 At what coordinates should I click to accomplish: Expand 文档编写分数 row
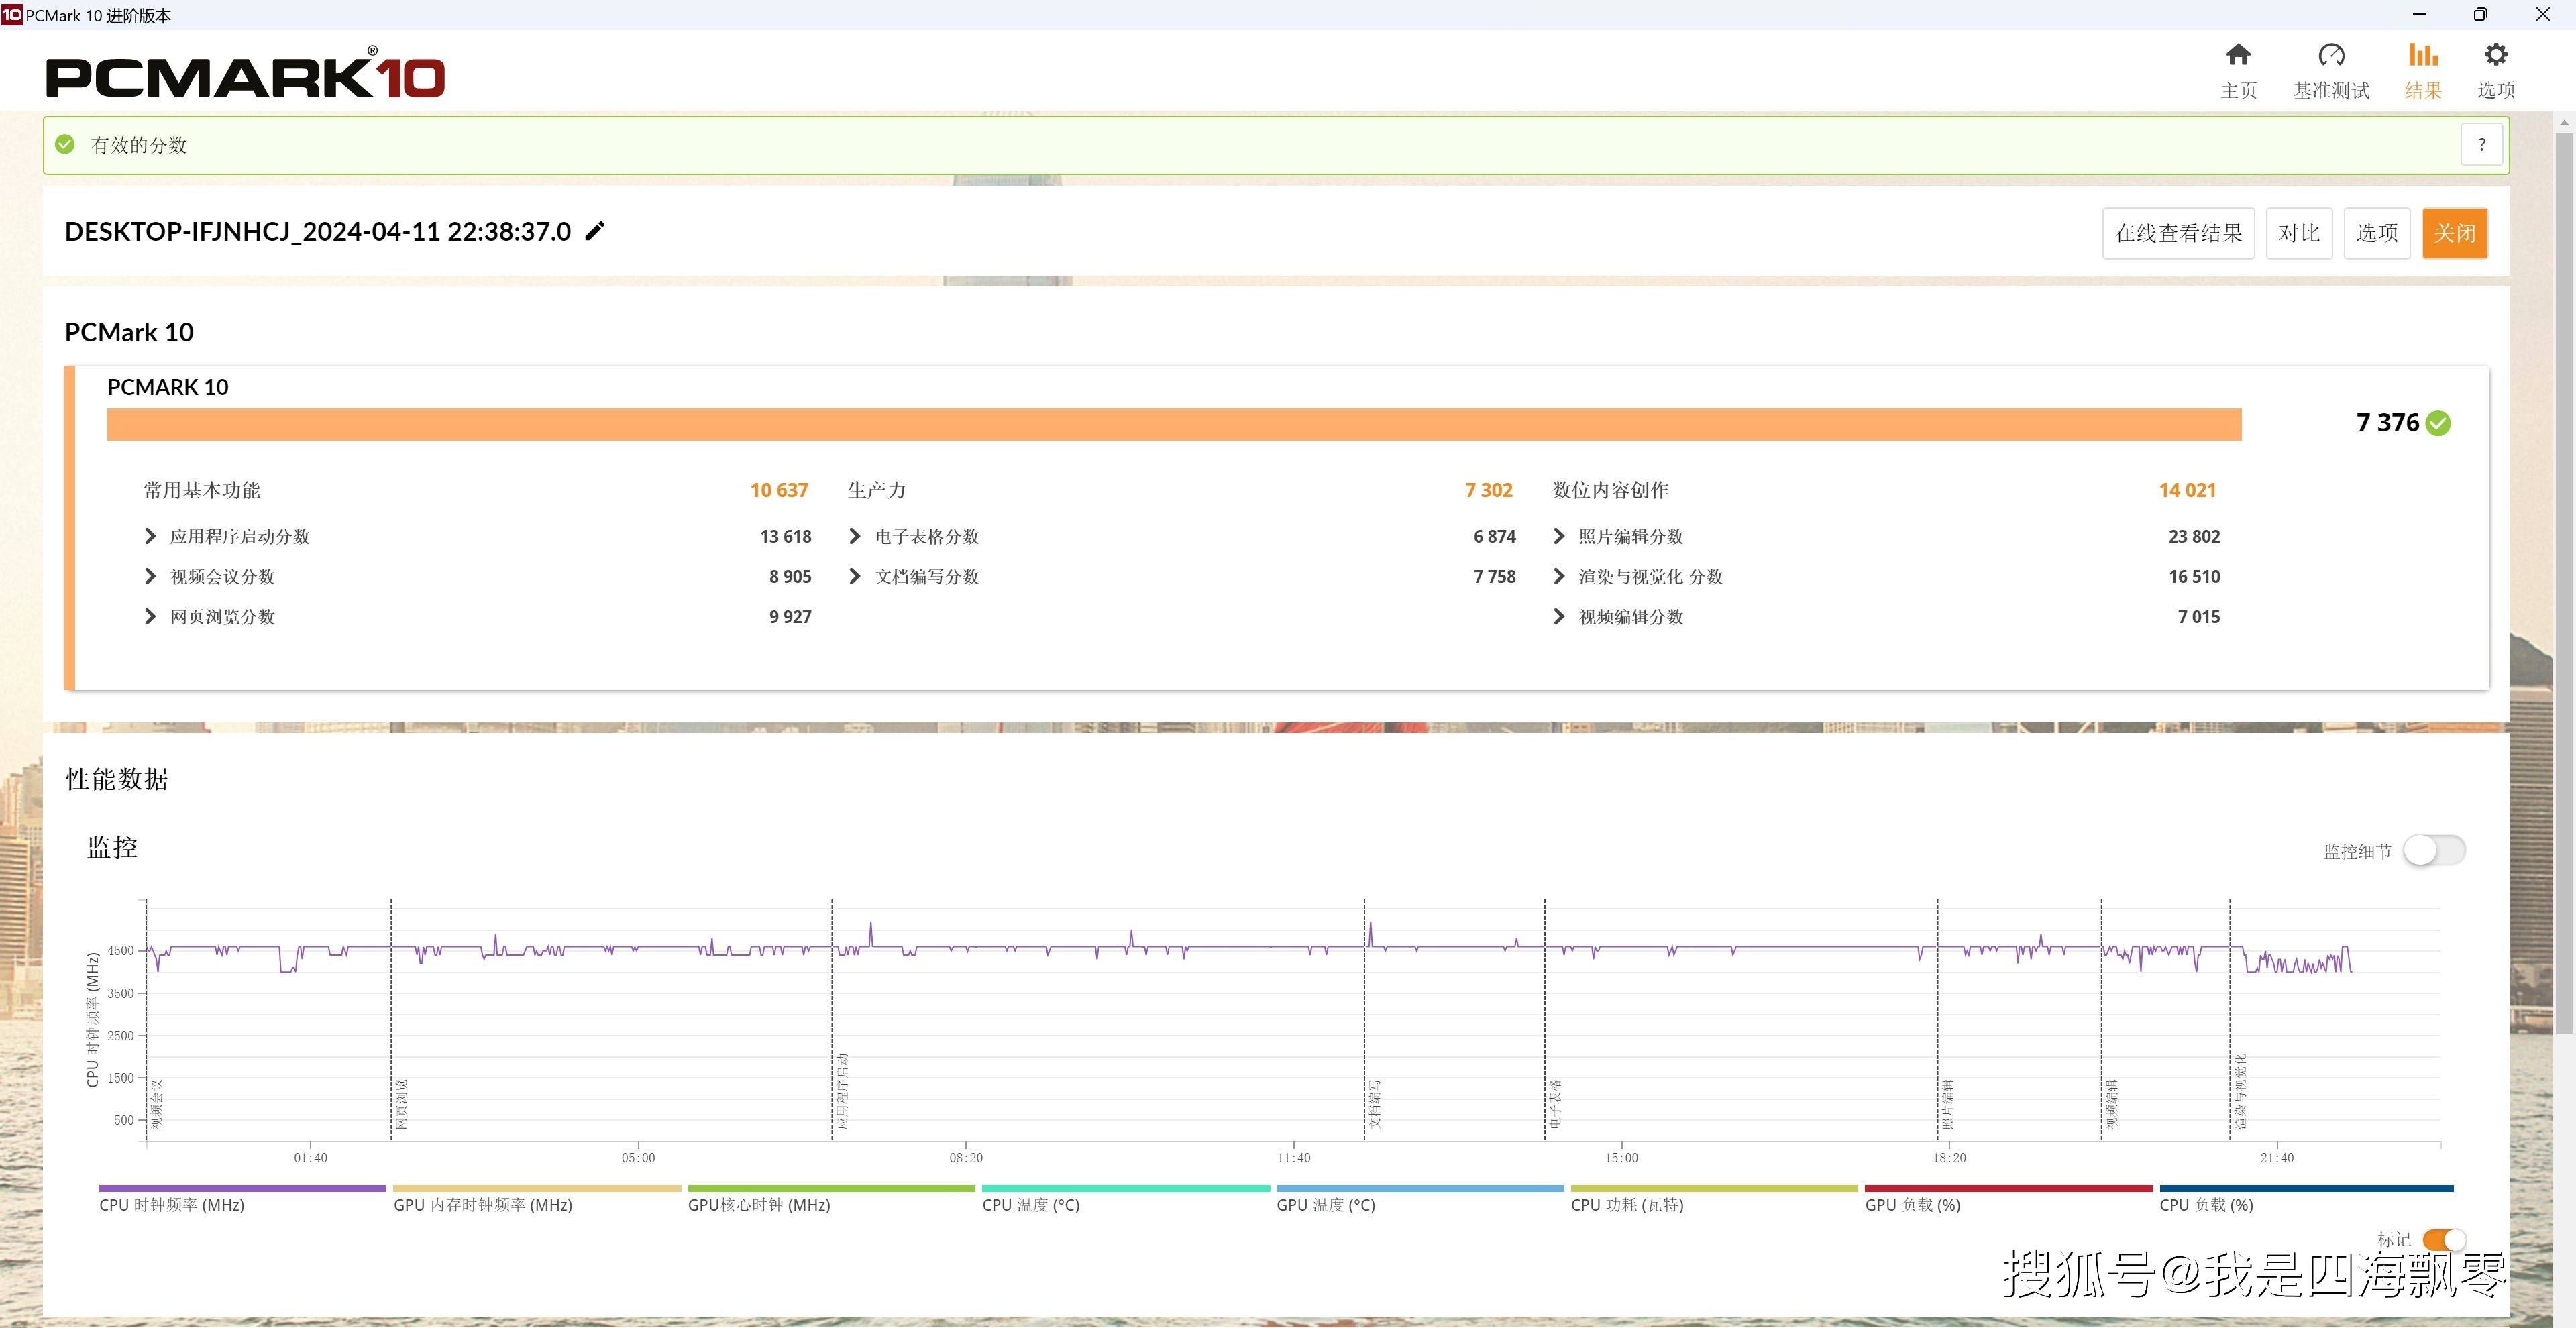click(854, 576)
